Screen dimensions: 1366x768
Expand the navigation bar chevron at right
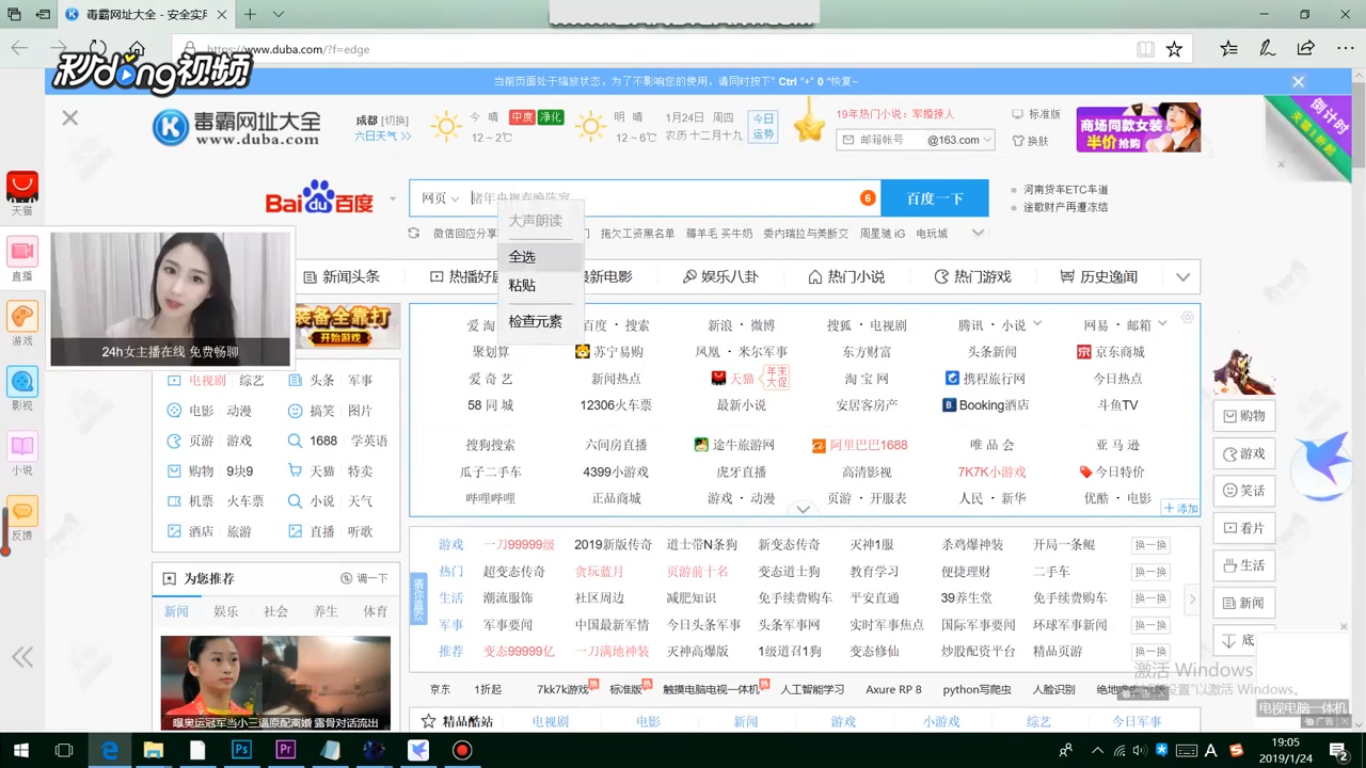[1183, 277]
